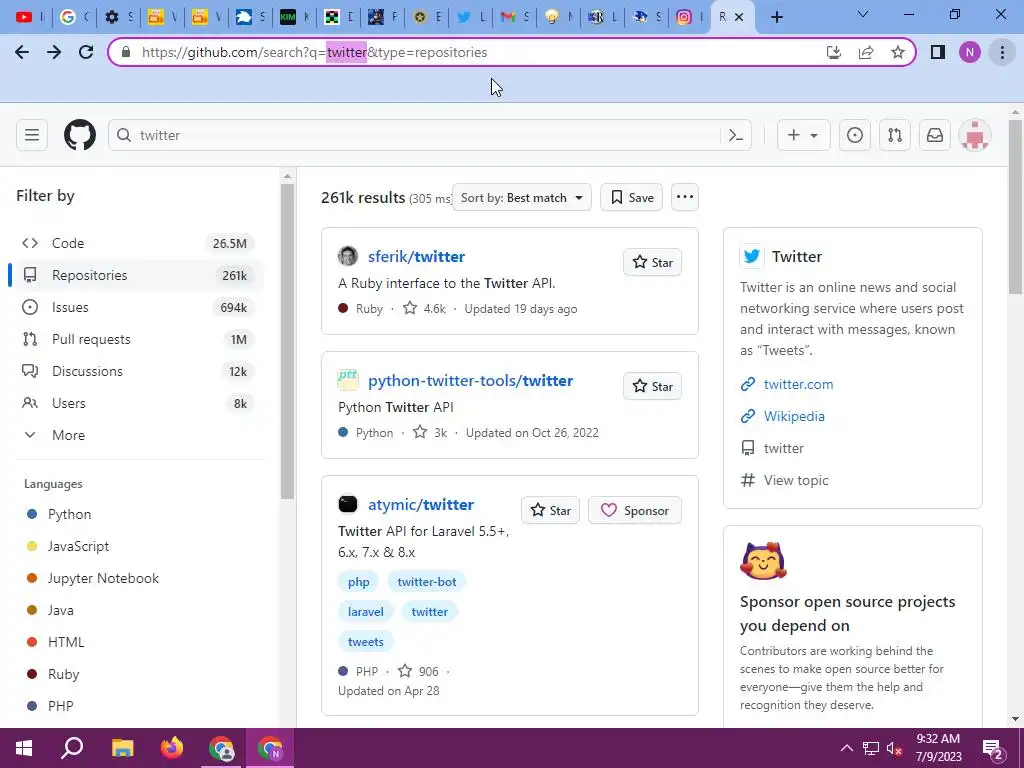Go back with browser back arrow

22,52
